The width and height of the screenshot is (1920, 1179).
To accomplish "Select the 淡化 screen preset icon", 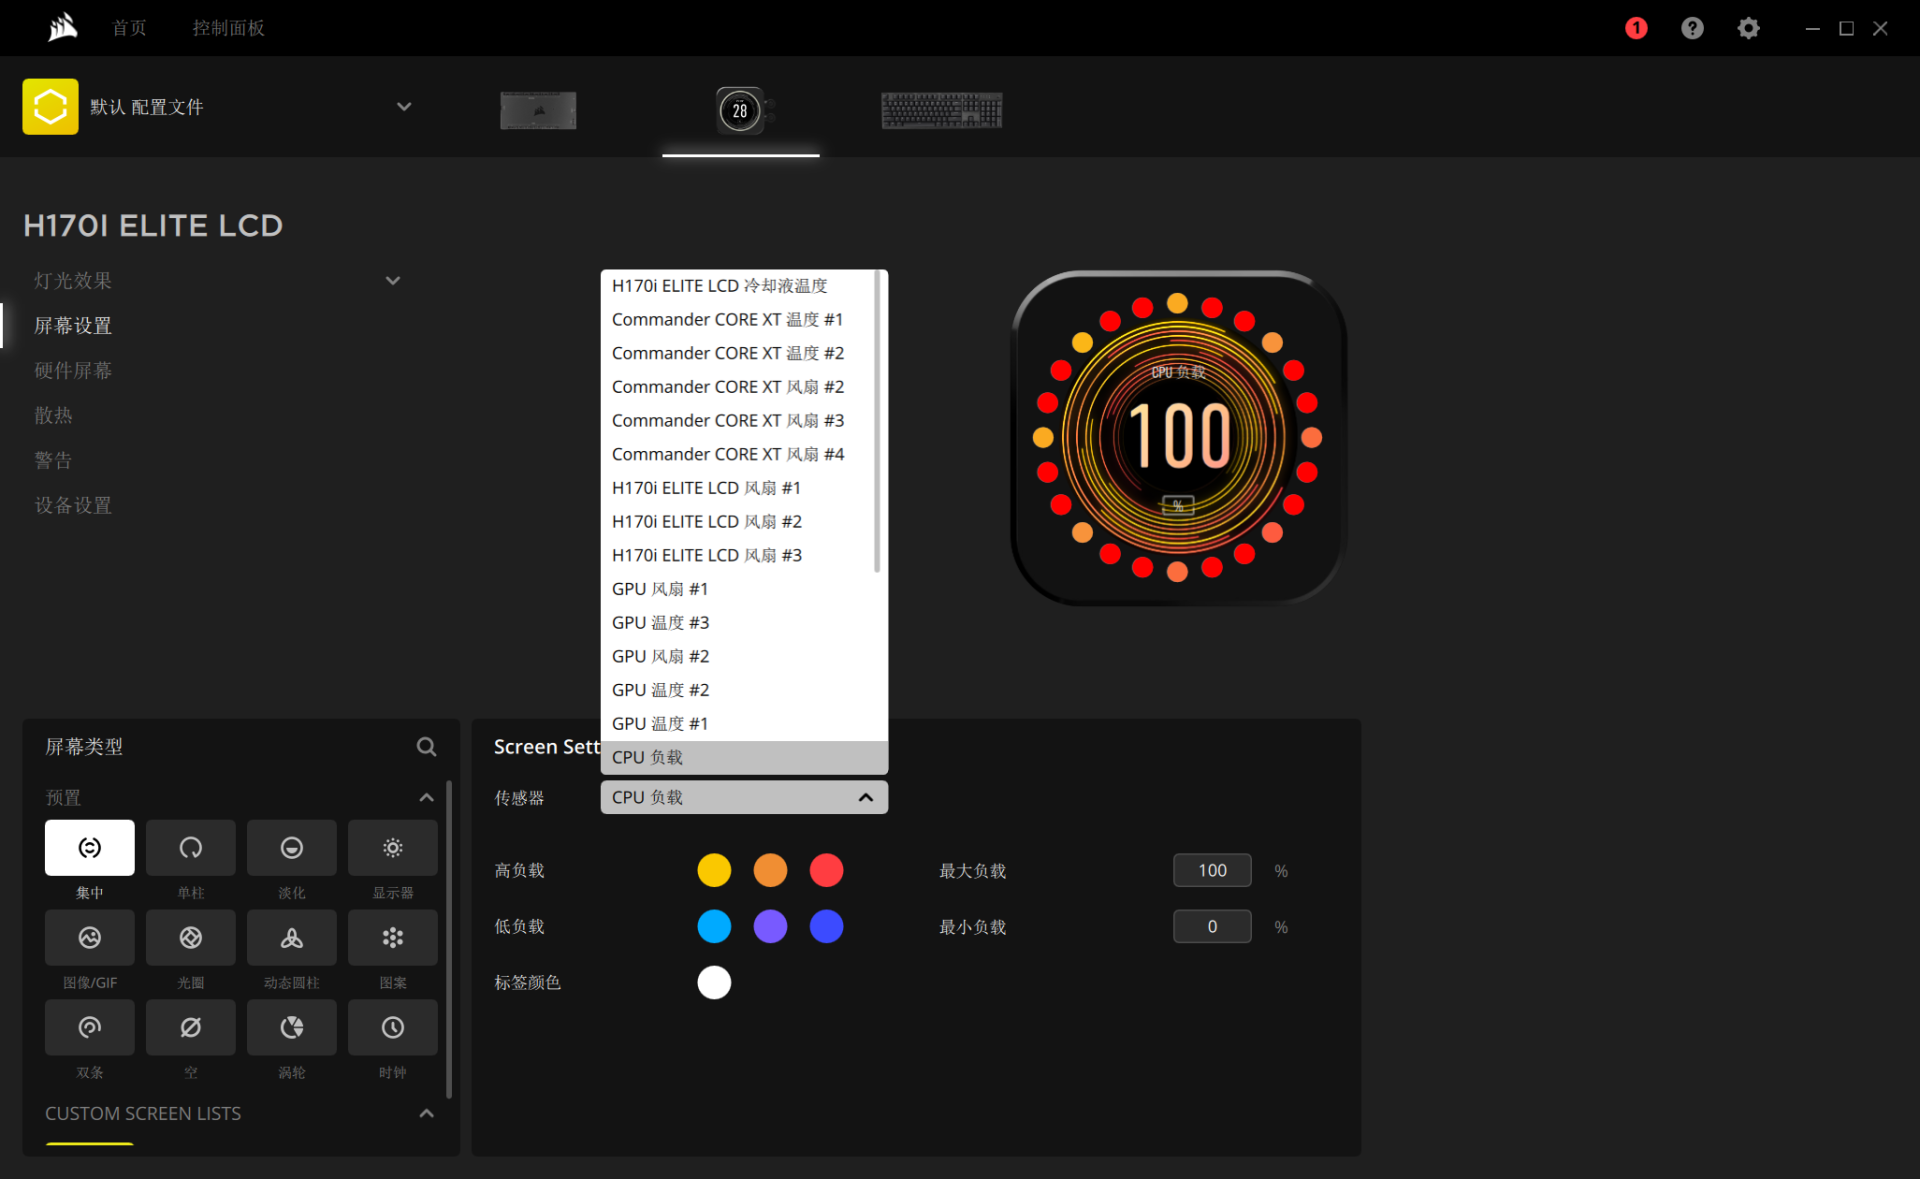I will (291, 847).
